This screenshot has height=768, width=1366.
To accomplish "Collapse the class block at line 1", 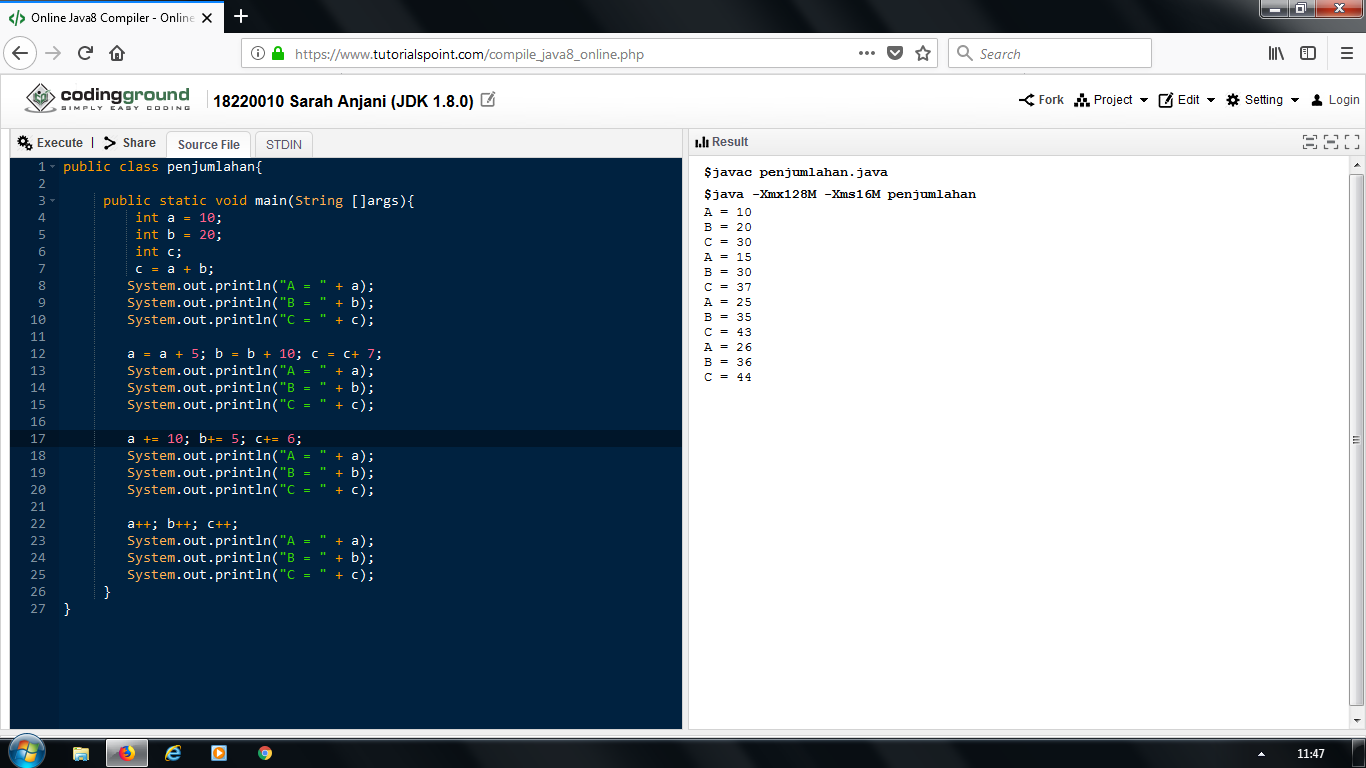I will pos(53,167).
